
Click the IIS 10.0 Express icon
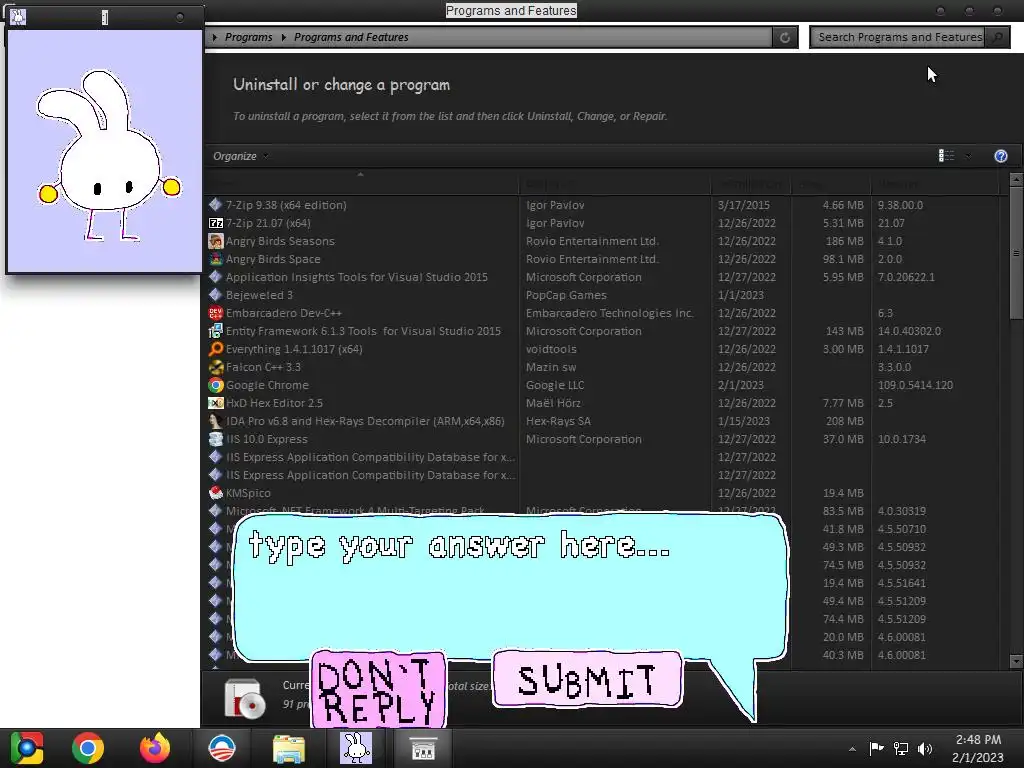(x=216, y=439)
